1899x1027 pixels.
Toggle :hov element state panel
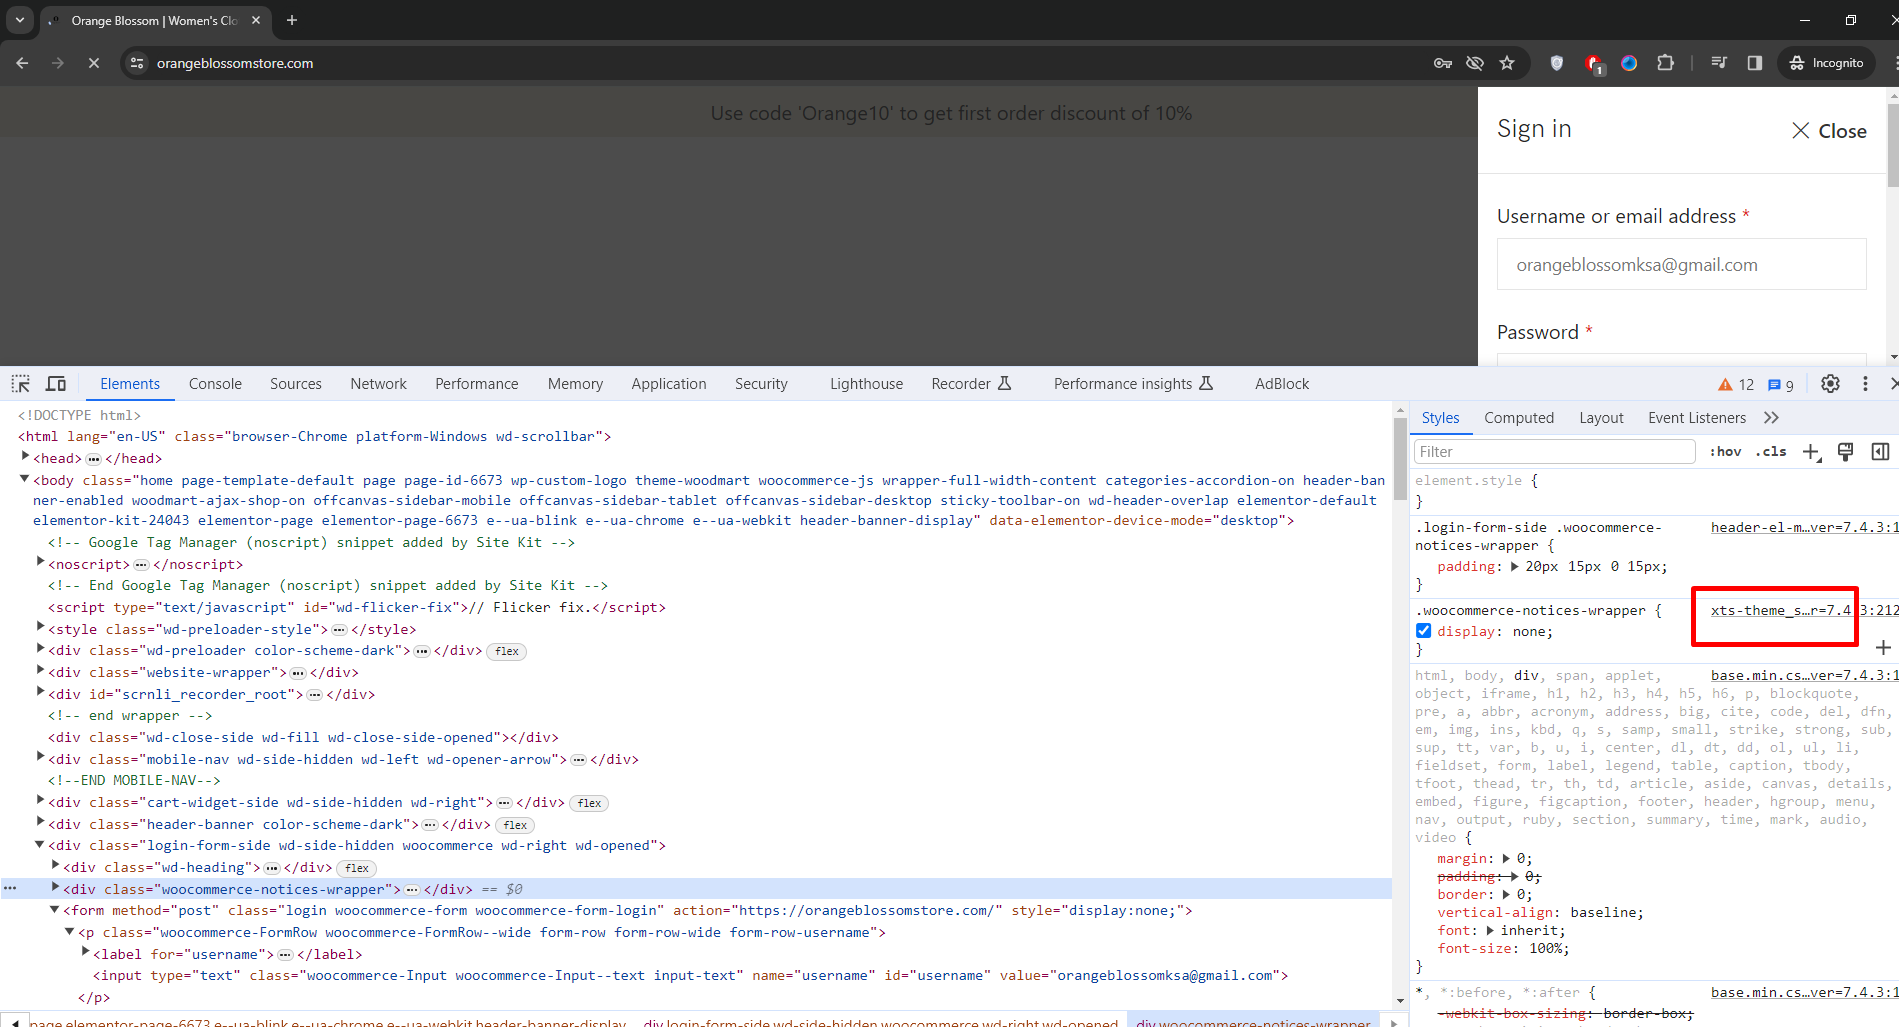[x=1725, y=452]
